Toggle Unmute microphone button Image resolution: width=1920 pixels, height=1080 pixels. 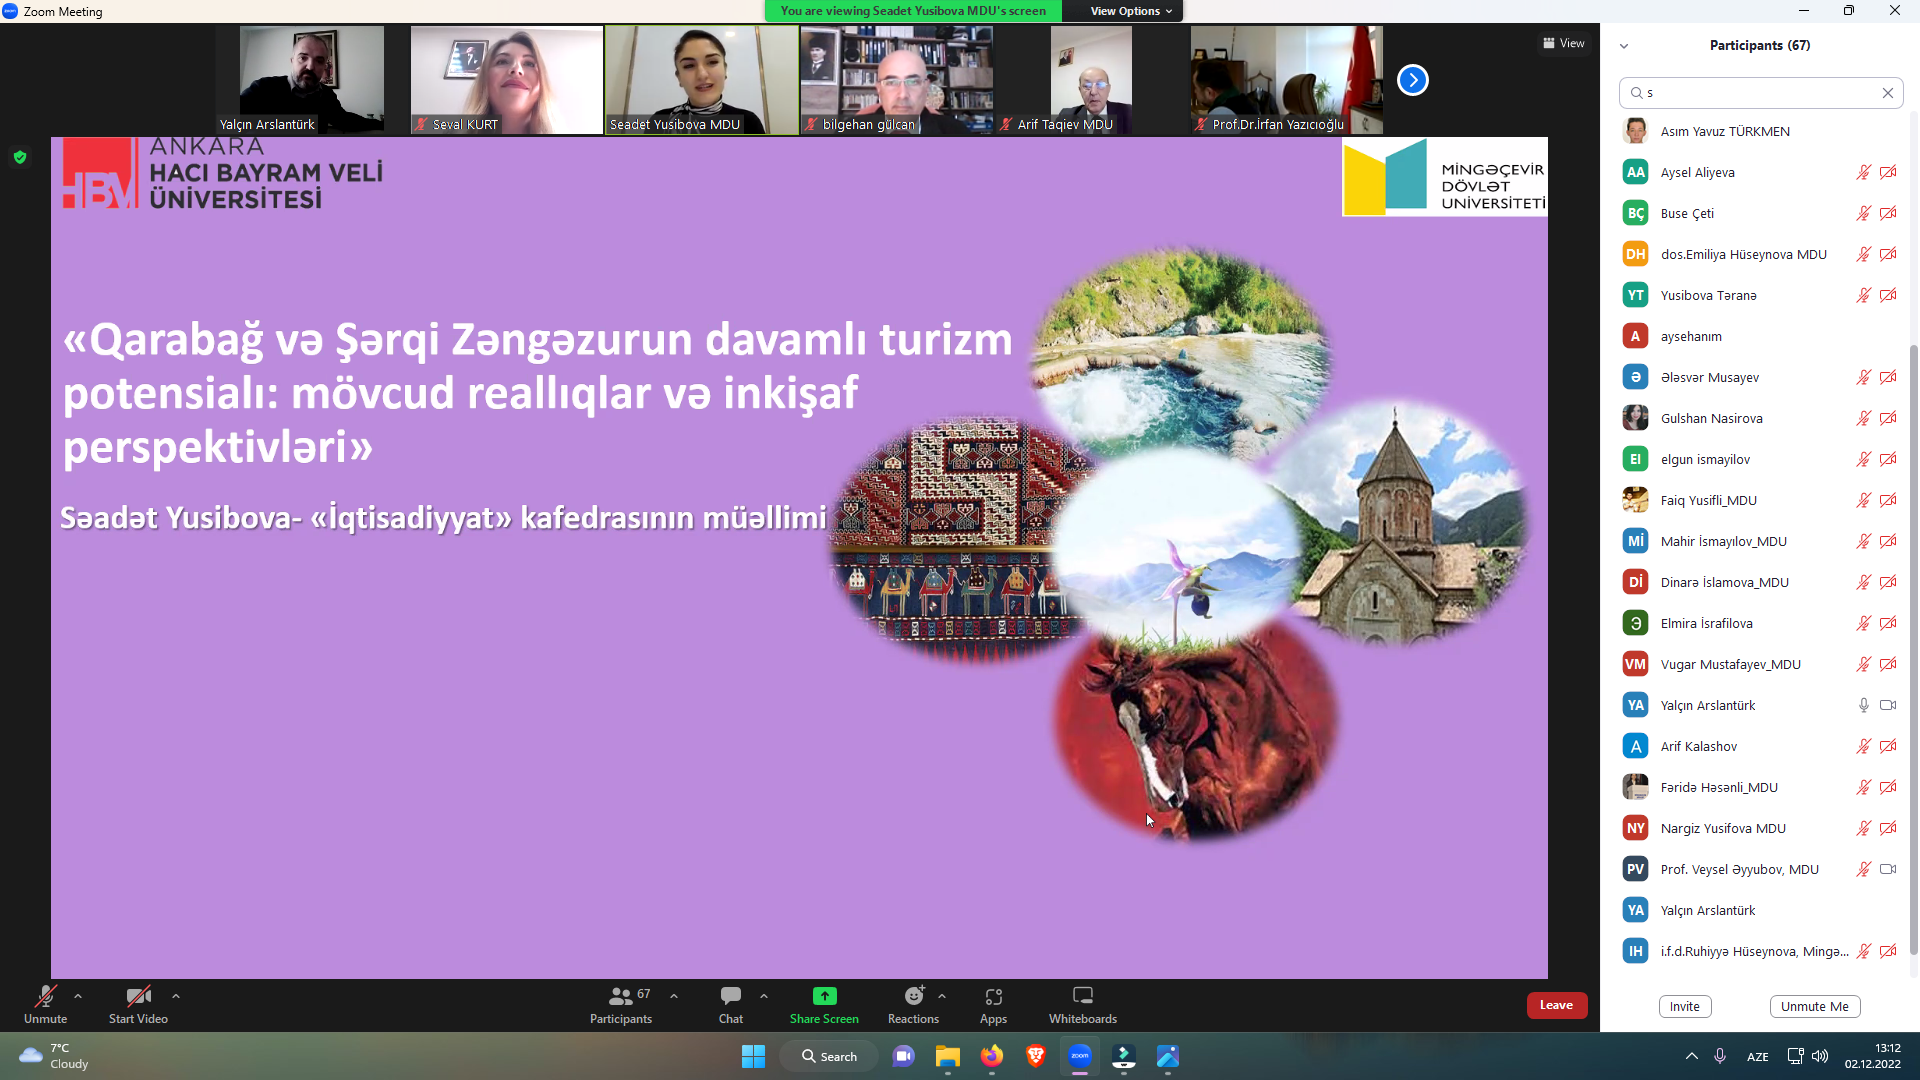pyautogui.click(x=45, y=996)
